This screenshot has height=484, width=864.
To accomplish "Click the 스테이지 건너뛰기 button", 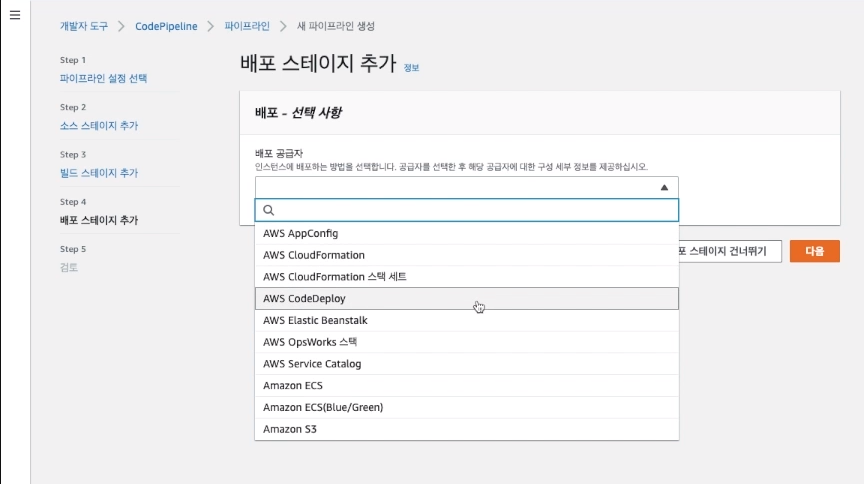I will [x=730, y=251].
